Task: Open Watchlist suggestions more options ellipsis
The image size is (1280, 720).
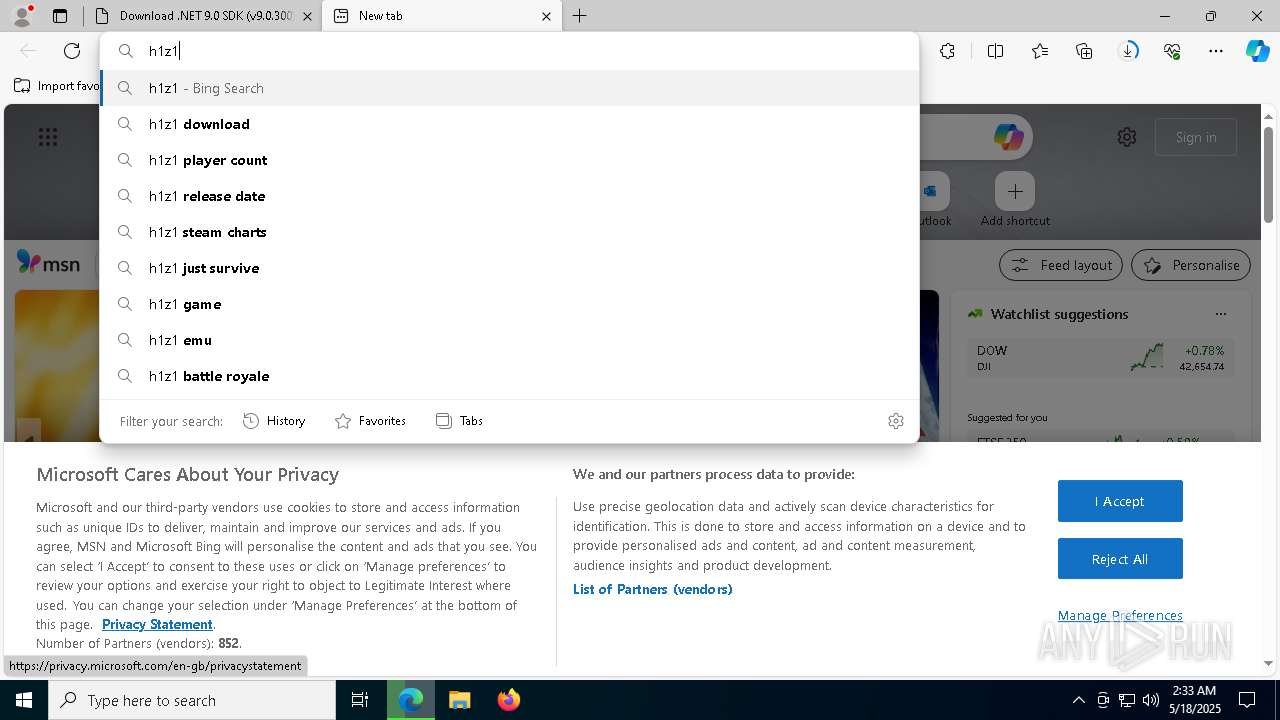Action: click(x=1220, y=314)
